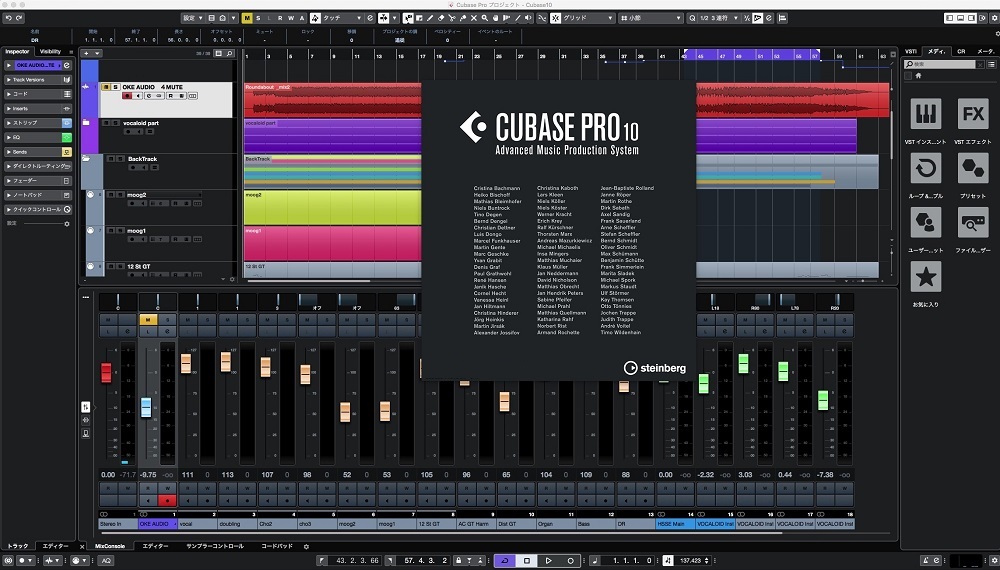Open the サンプラーコントロール lower tab
Image resolution: width=1000 pixels, height=570 pixels.
(215, 546)
